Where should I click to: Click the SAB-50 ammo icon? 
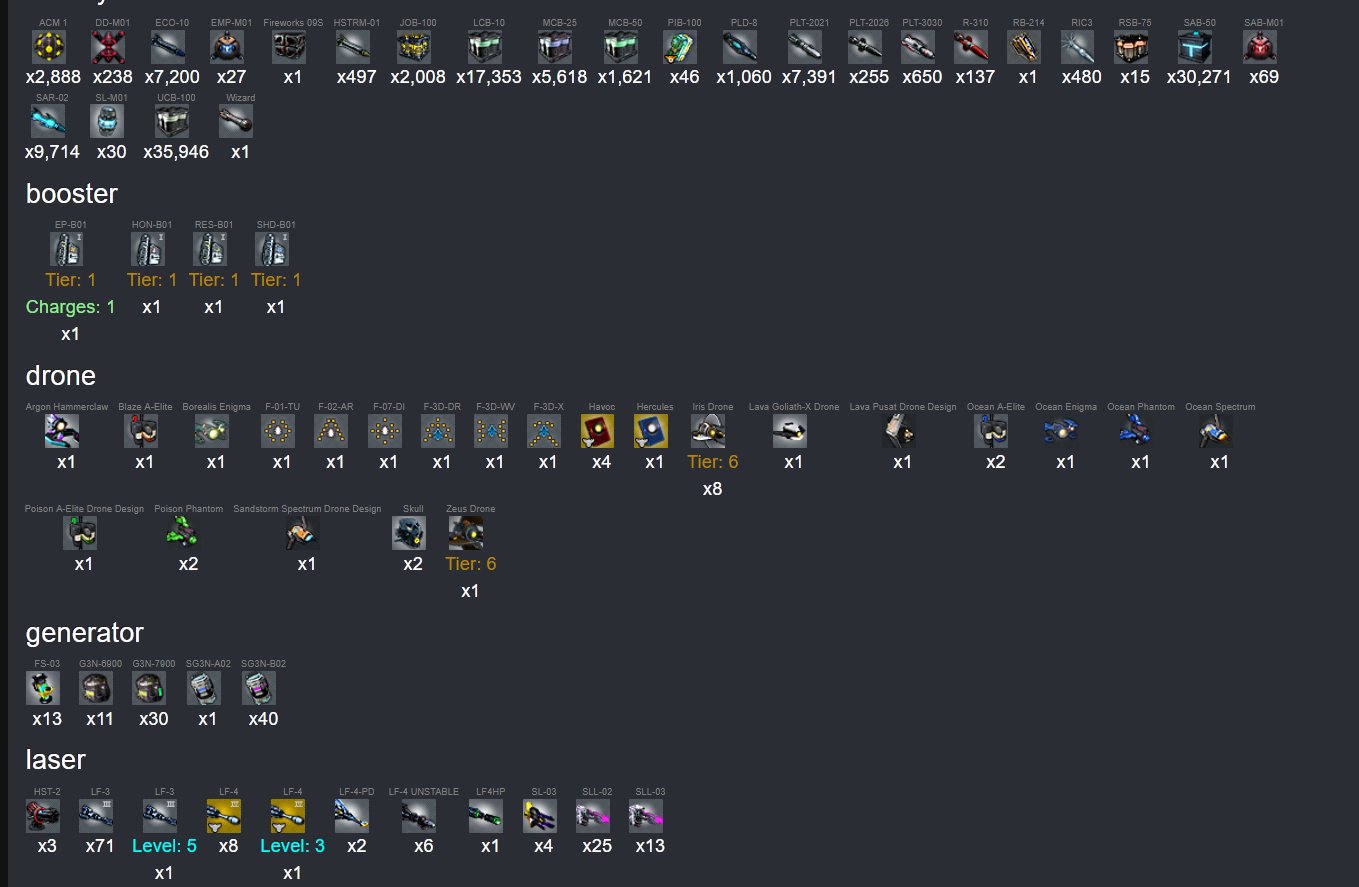coord(1195,47)
